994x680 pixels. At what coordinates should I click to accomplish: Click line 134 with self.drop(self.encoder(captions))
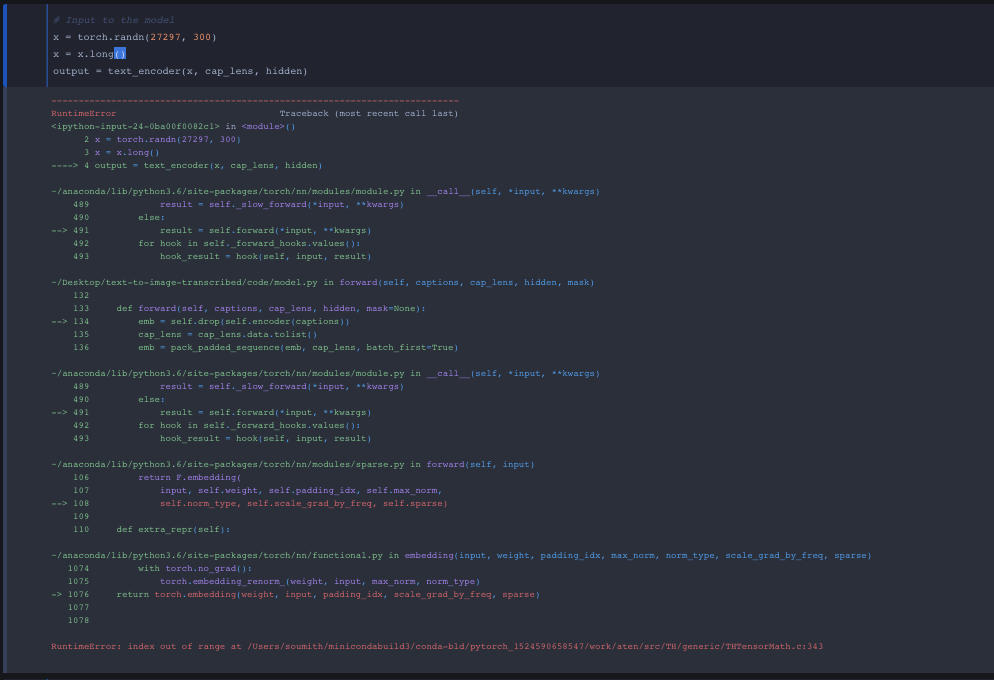(x=244, y=321)
